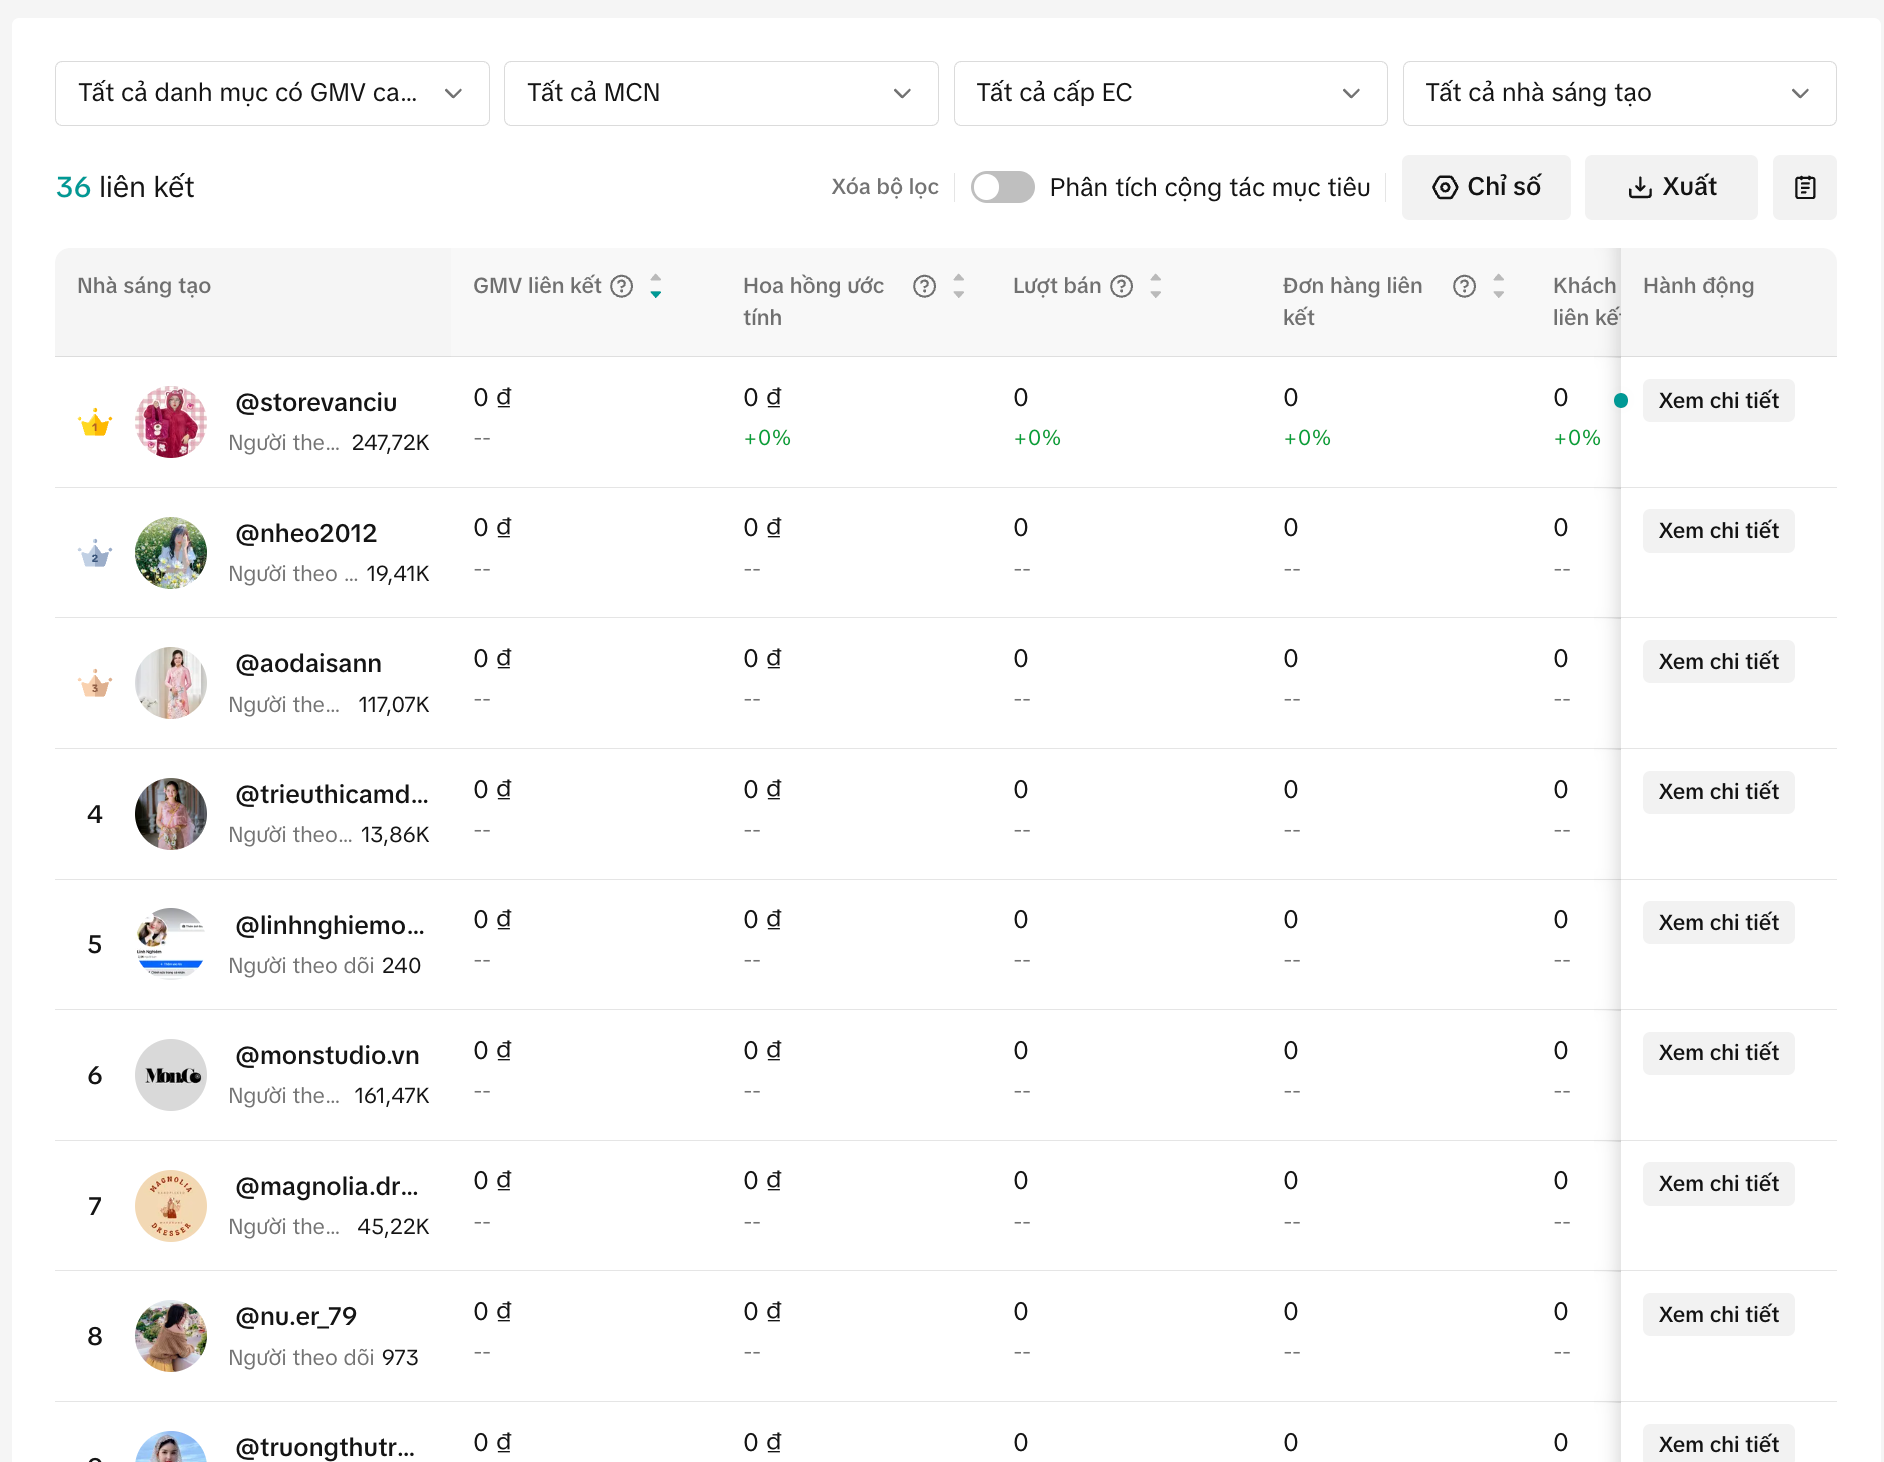Sort by GMV liên kết column arrows
This screenshot has width=1884, height=1462.
[656, 287]
